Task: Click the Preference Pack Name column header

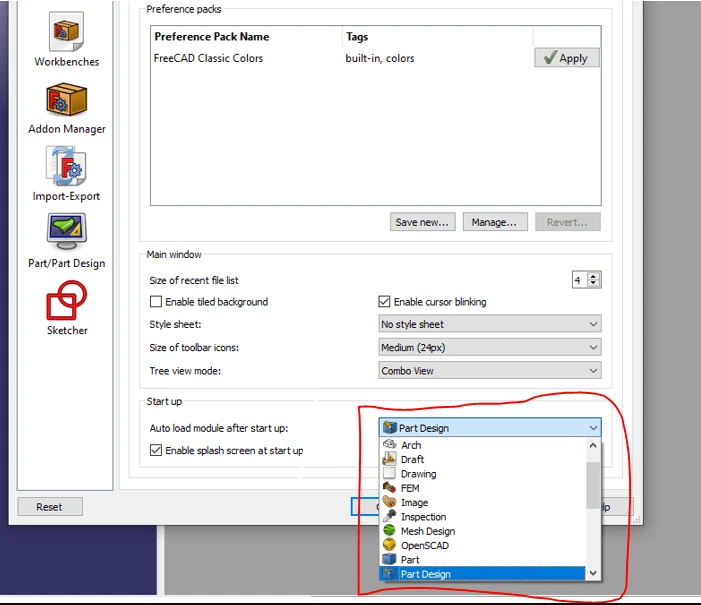Action: [x=247, y=37]
